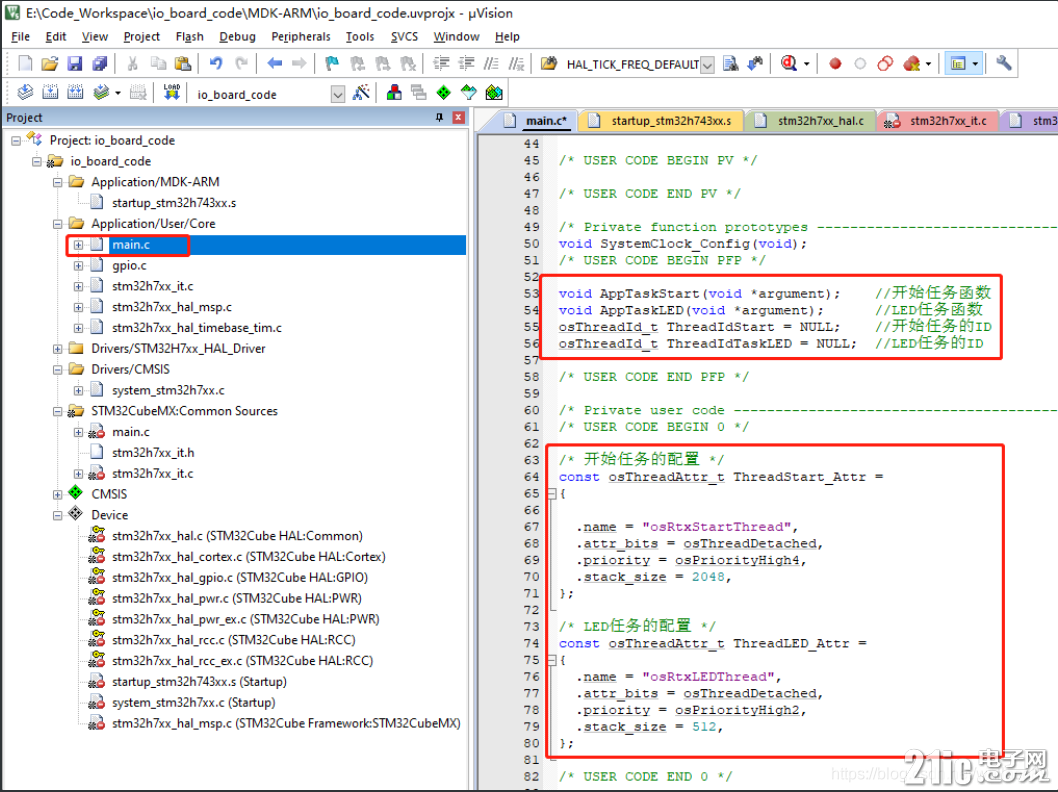Click the Build target icon
1058x792 pixels.
50,92
